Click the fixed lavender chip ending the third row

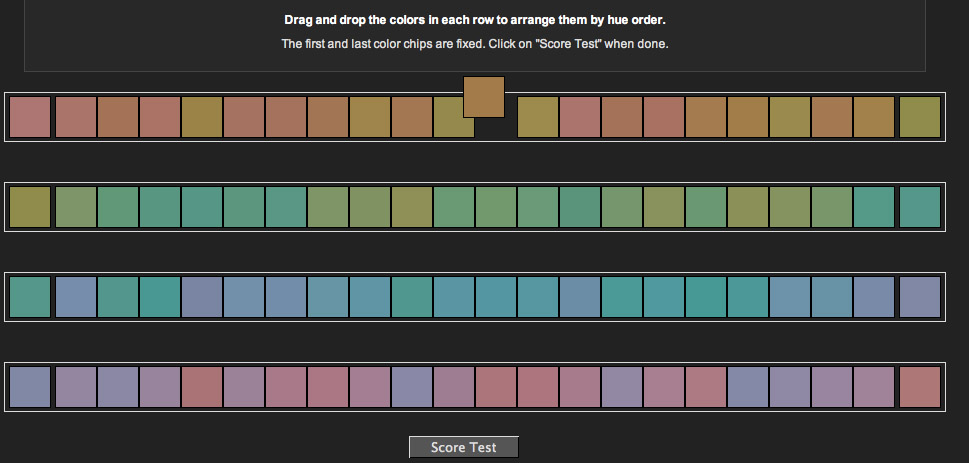coord(920,297)
